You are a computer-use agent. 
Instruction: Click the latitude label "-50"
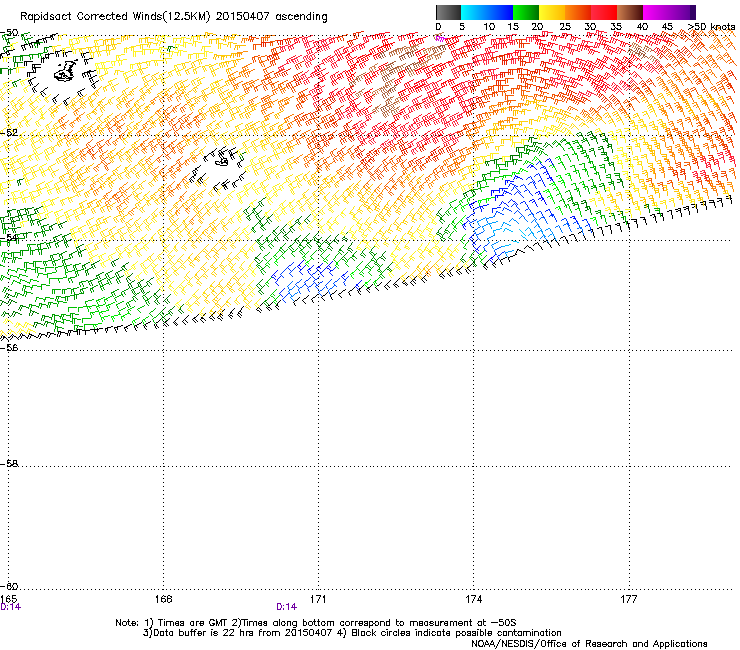click(9, 33)
